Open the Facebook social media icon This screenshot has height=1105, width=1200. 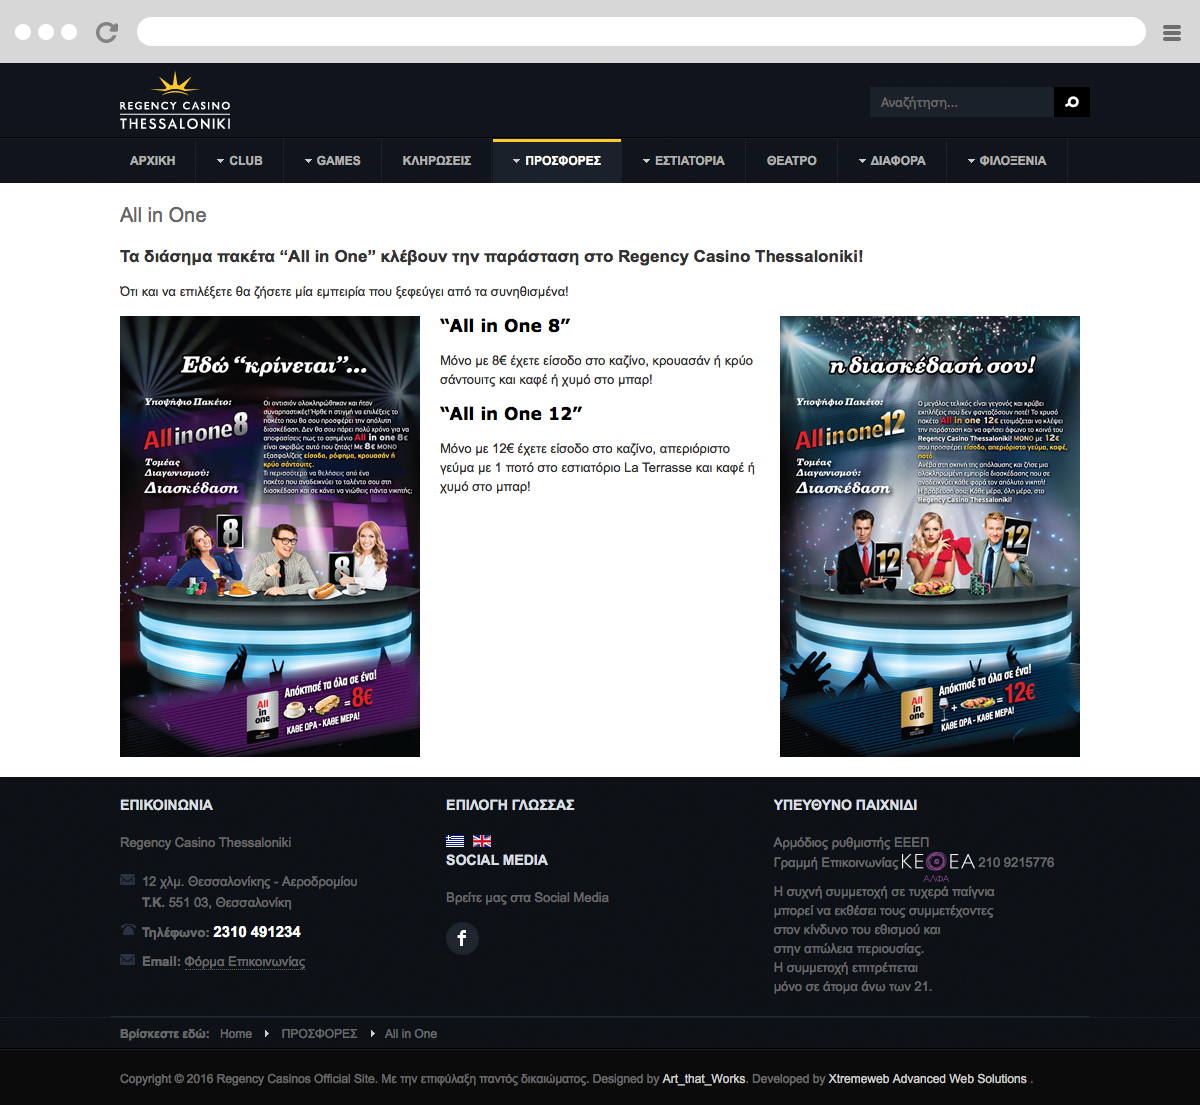(462, 938)
